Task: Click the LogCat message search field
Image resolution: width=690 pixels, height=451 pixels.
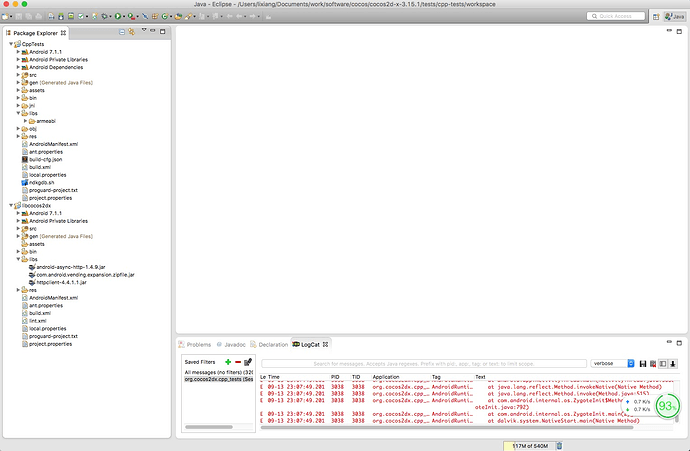Action: pos(423,363)
